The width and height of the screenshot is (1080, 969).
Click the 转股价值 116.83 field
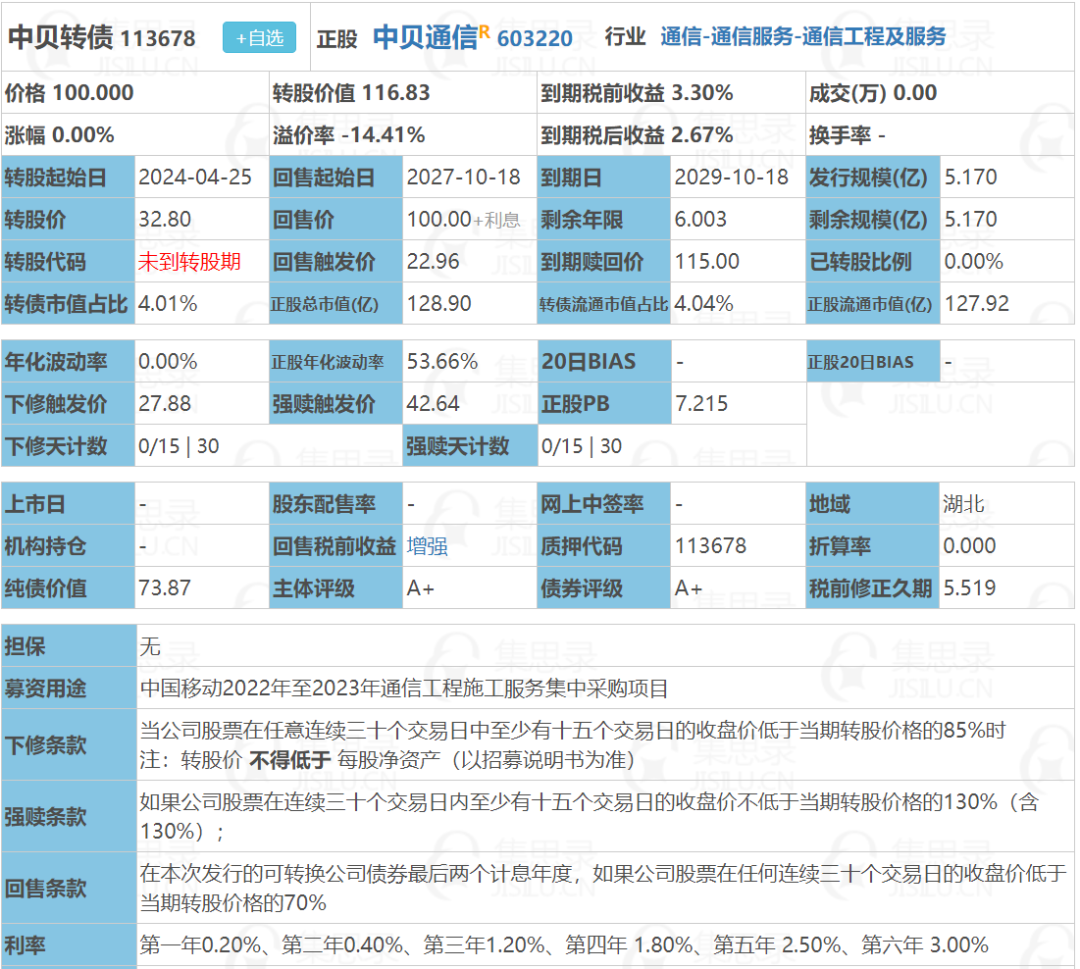(x=351, y=93)
